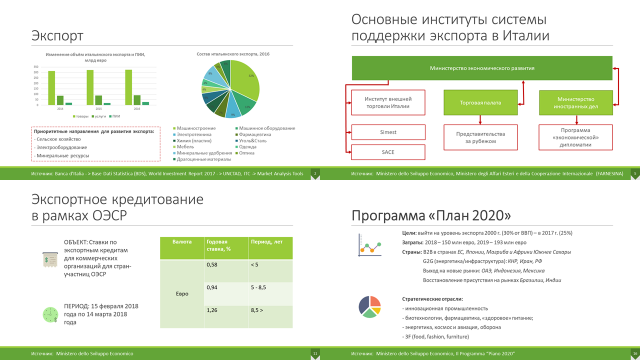This screenshot has width=640, height=360.
Task: Click the Министерство иностранных дел box
Action: pyautogui.click(x=576, y=102)
